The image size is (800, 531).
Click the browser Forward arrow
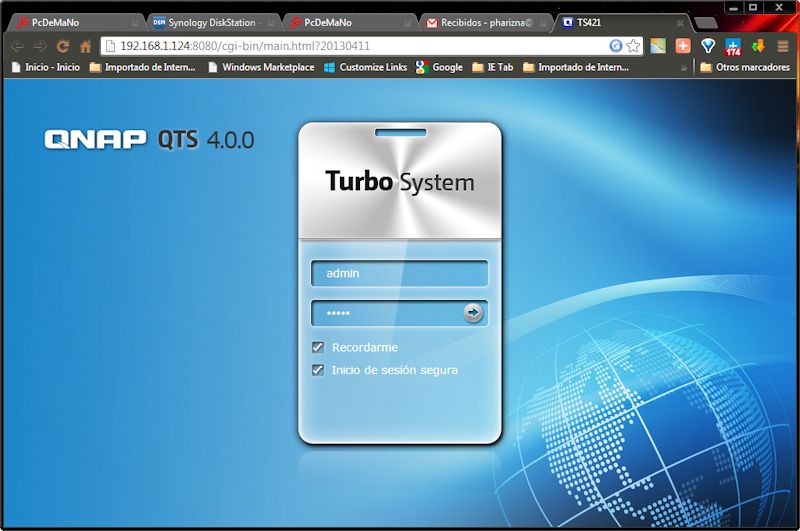[x=40, y=46]
